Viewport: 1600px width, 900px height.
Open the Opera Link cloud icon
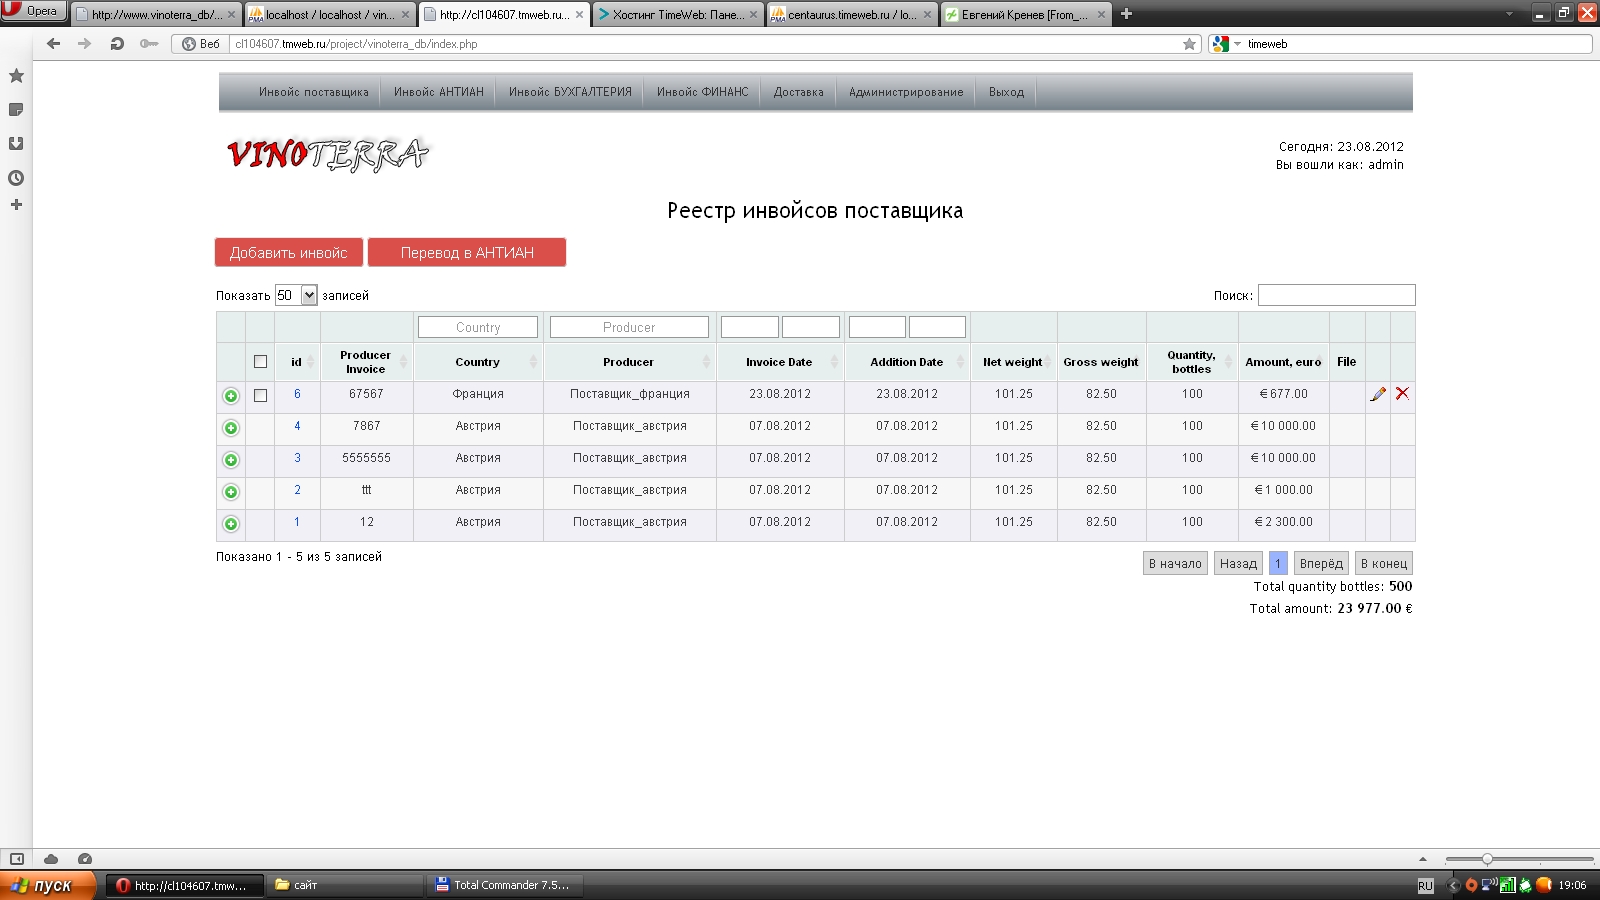click(x=51, y=859)
